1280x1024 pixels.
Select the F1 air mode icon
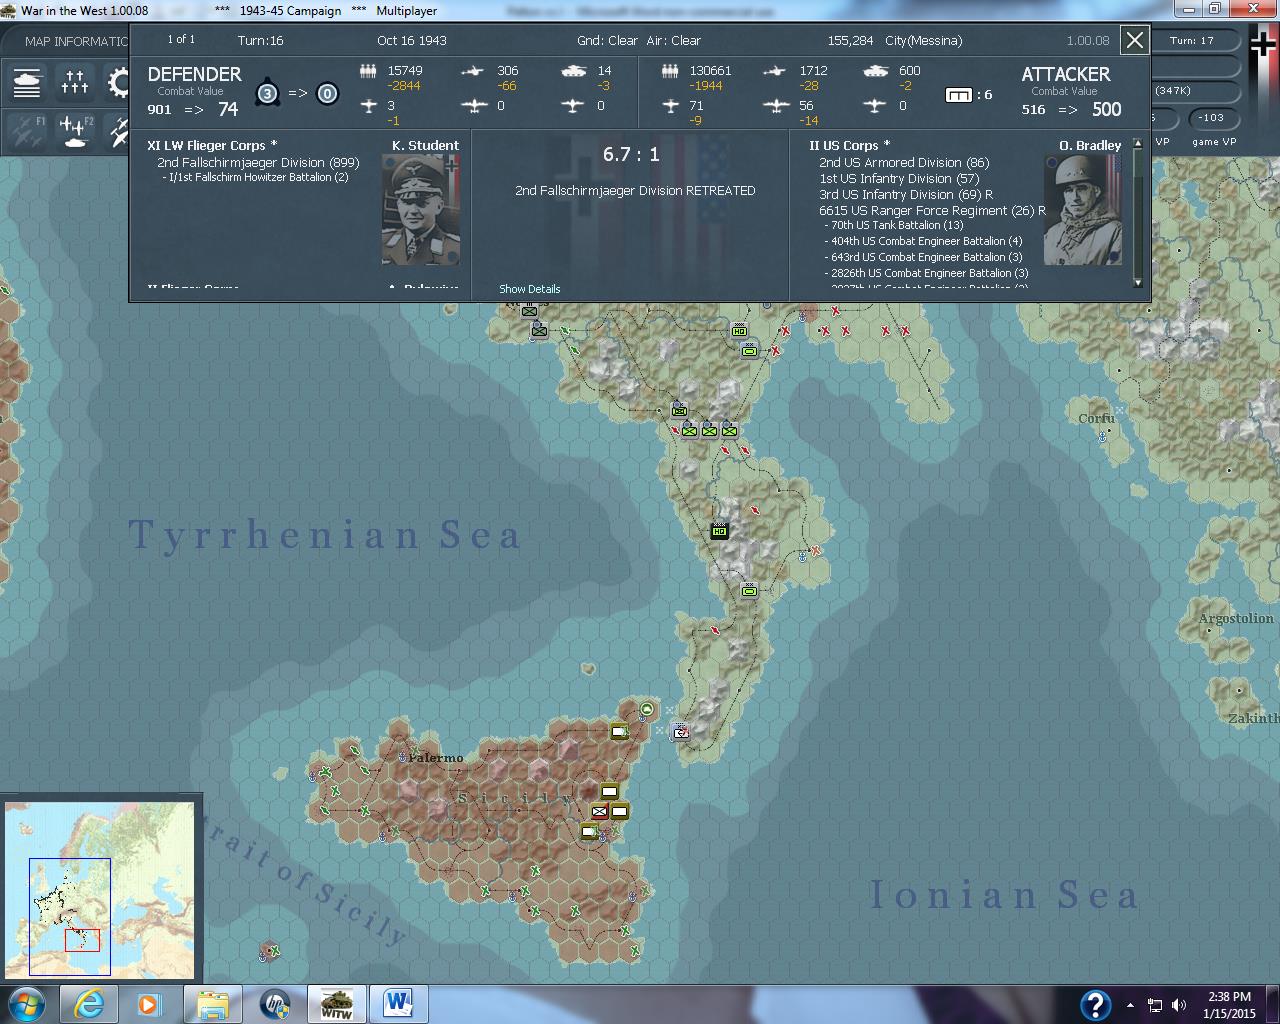coord(27,130)
